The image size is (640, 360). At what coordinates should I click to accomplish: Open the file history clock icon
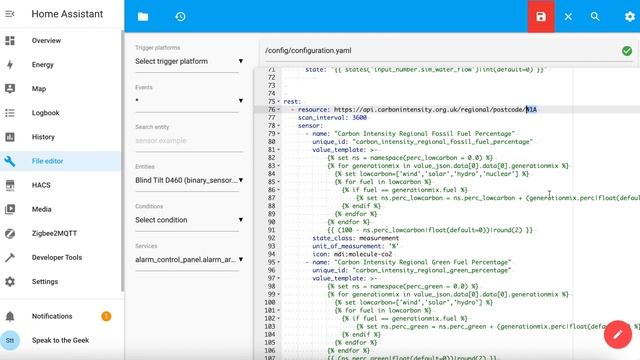click(x=180, y=16)
